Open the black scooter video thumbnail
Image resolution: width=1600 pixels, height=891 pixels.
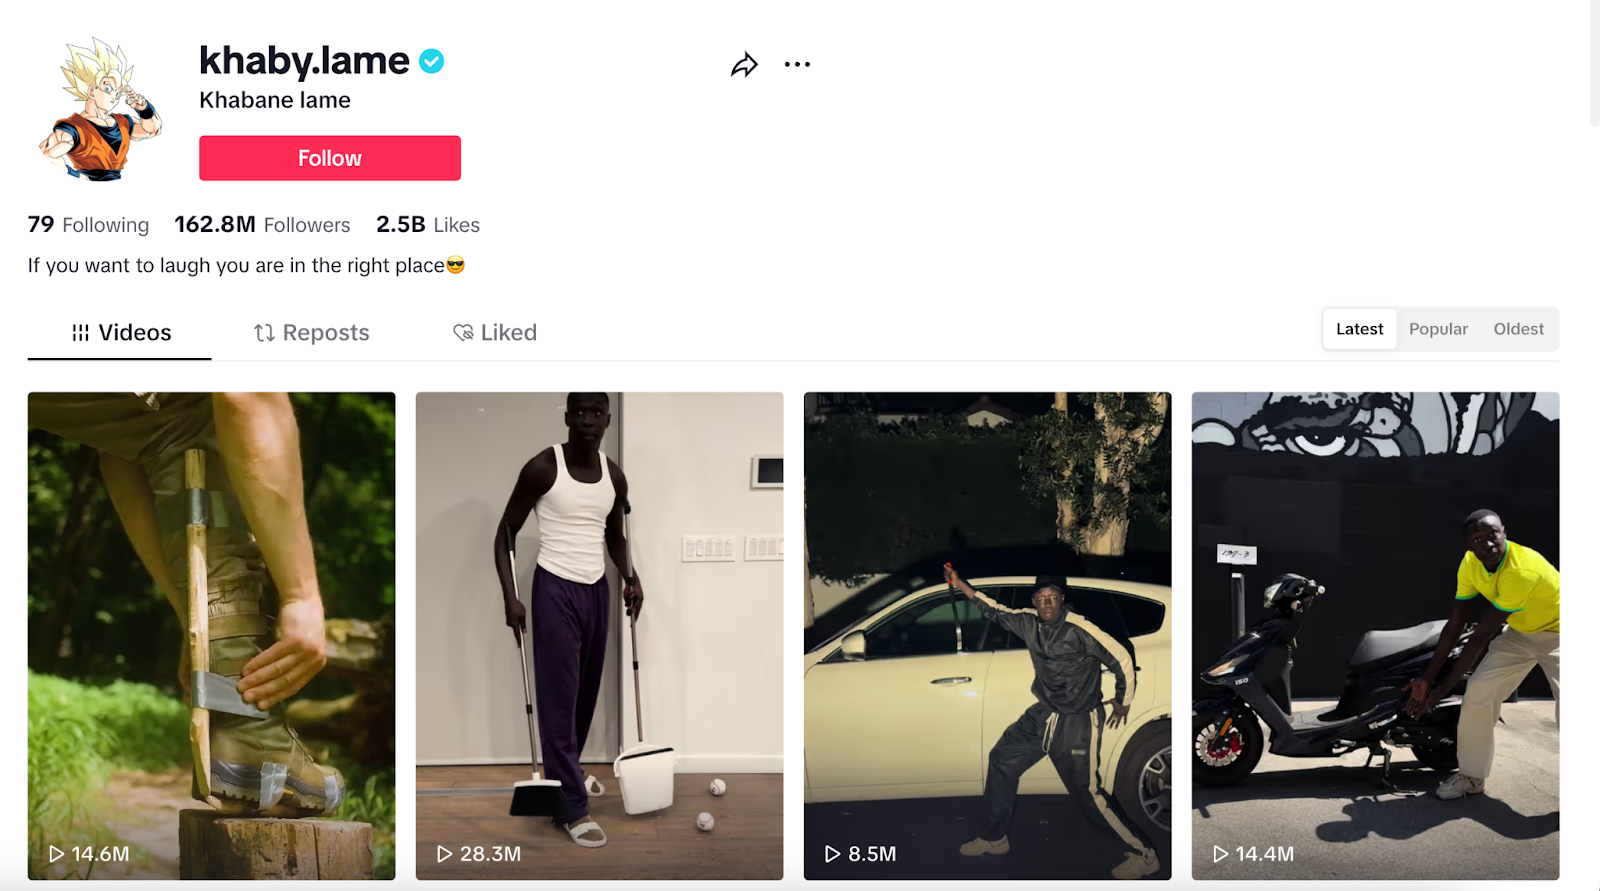point(1375,636)
